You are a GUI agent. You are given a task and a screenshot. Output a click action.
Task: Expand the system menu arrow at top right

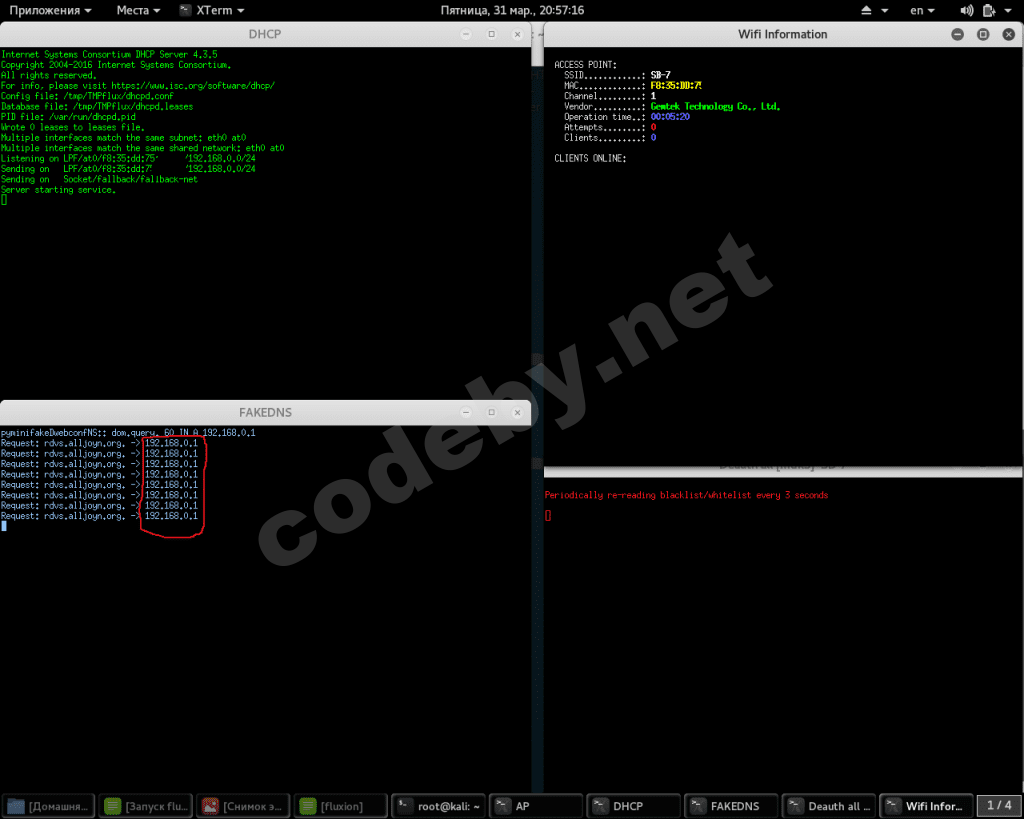click(x=1011, y=10)
